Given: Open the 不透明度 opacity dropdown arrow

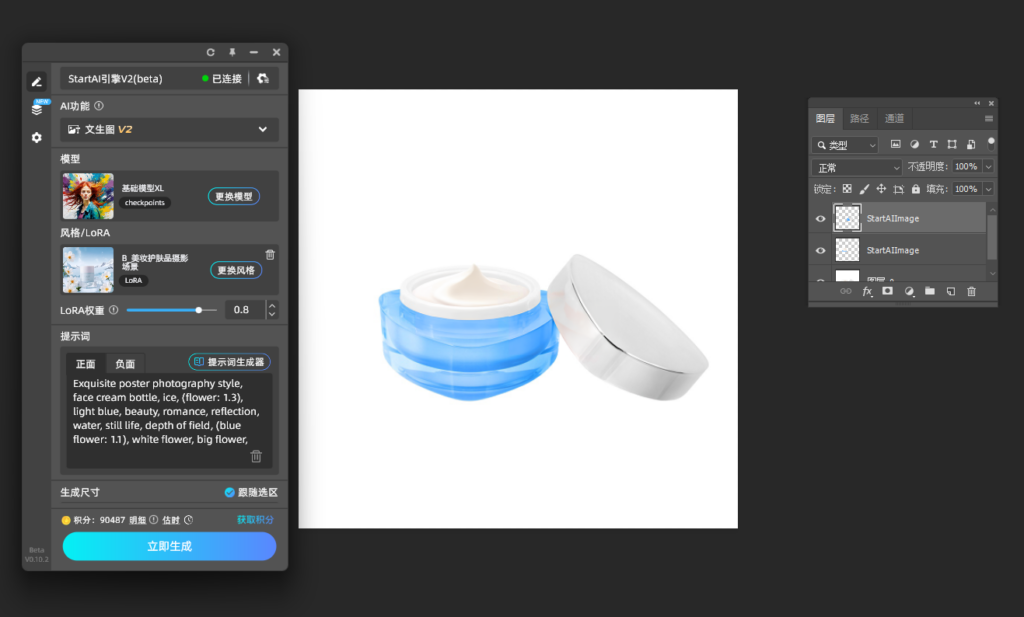Looking at the screenshot, I should coord(989,167).
